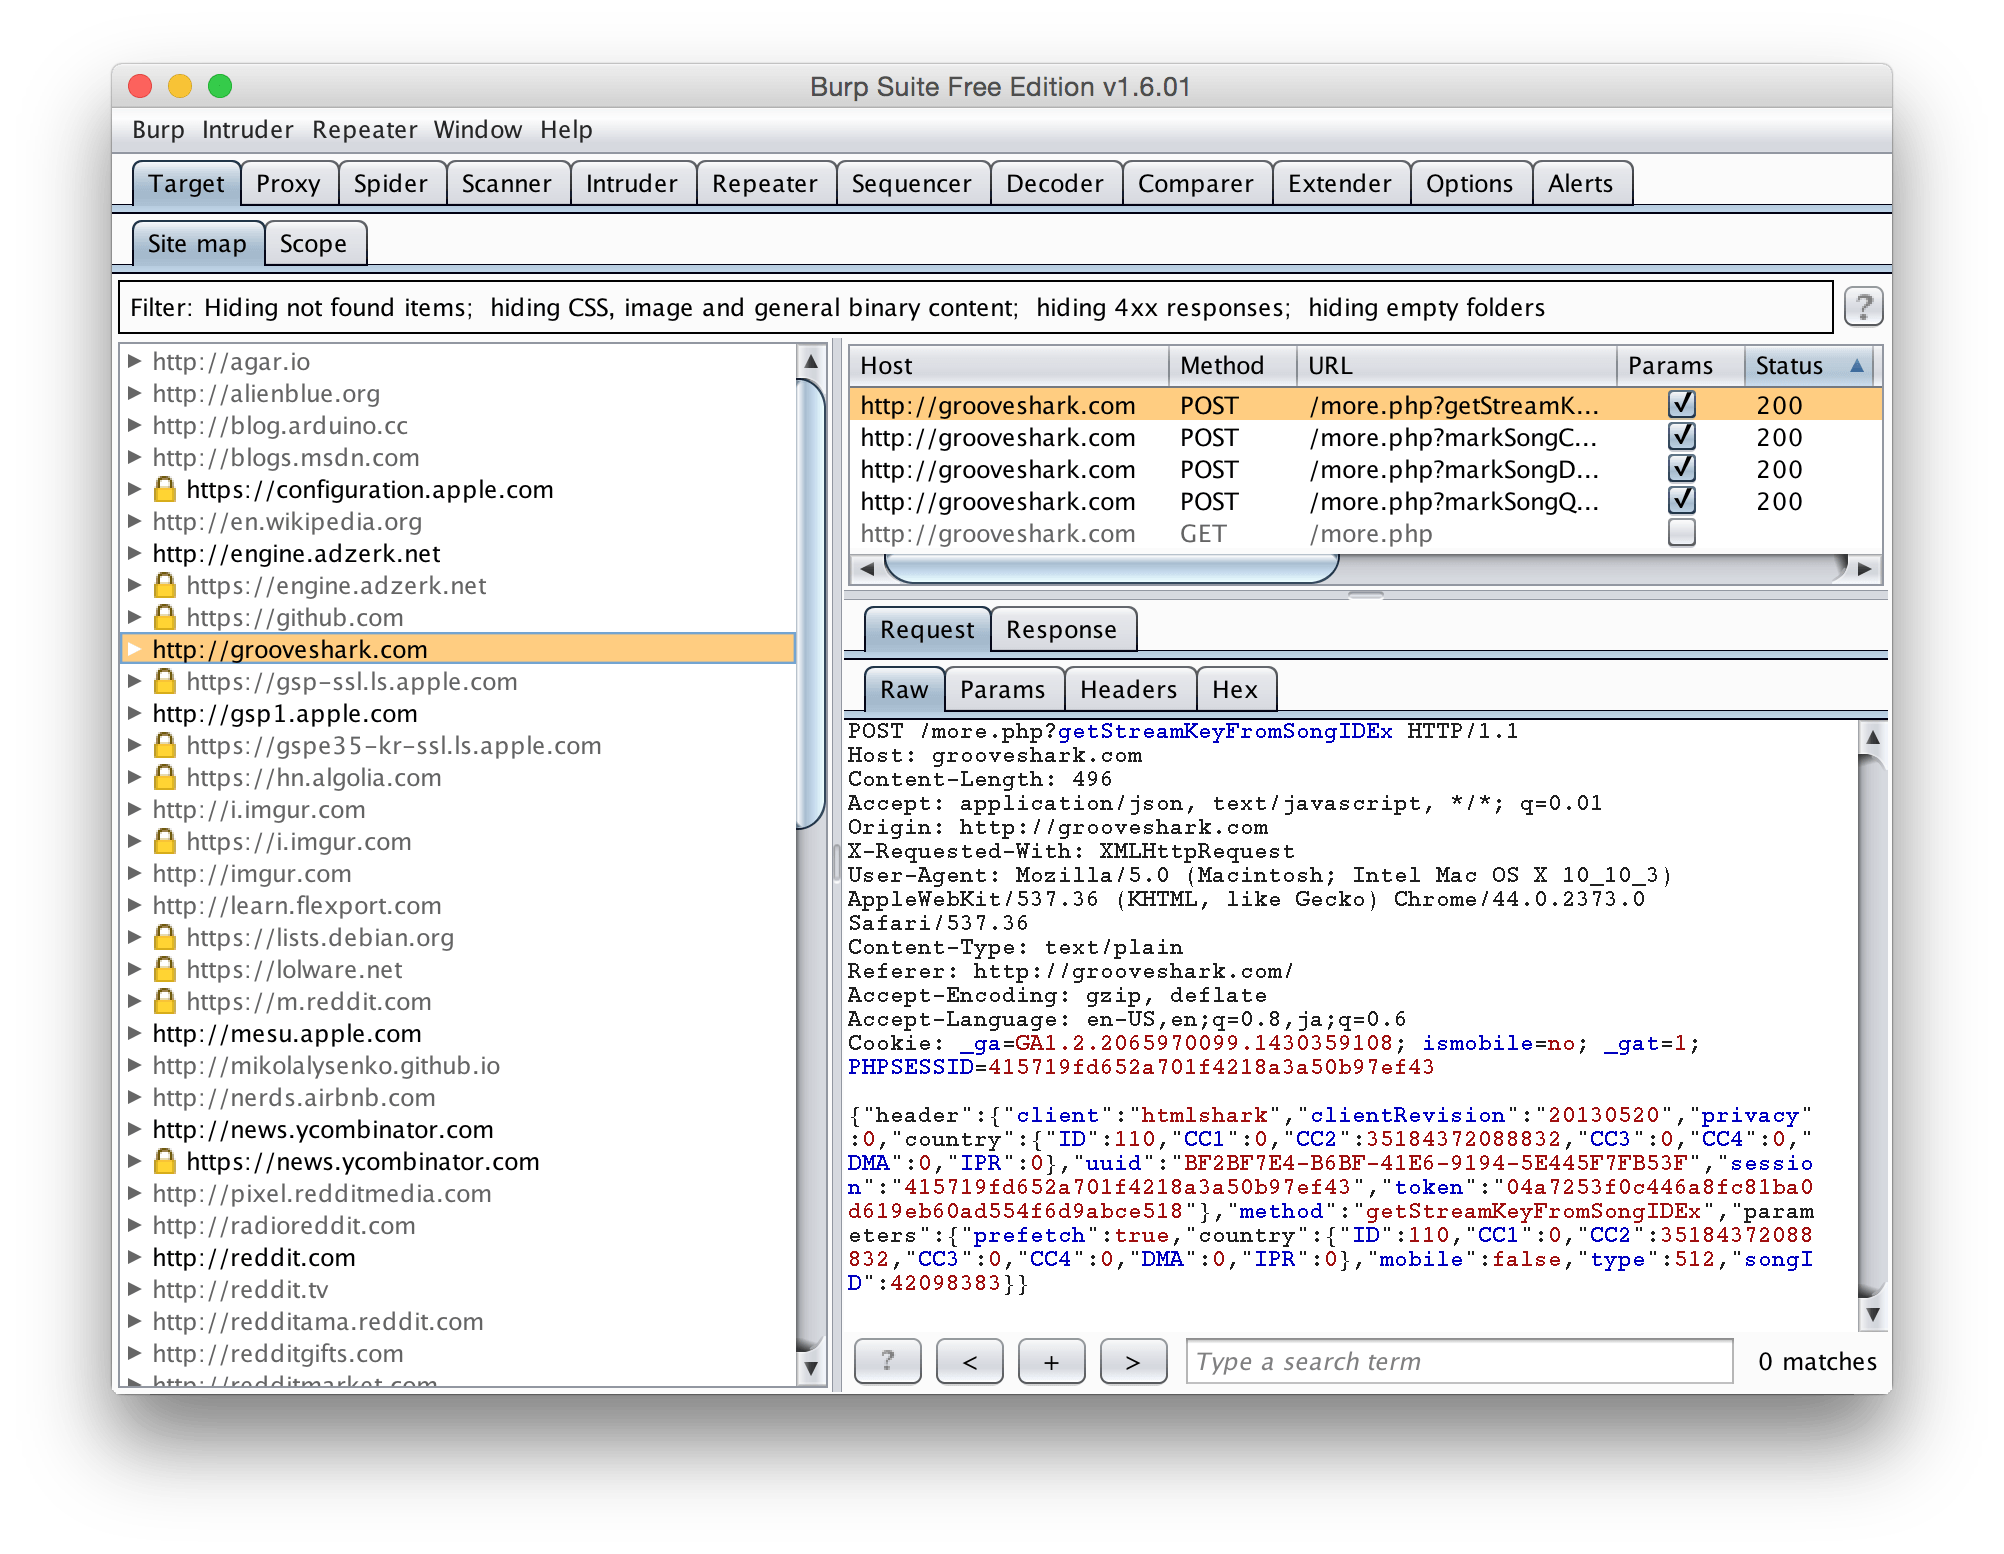The height and width of the screenshot is (1554, 2004).
Task: Toggle Params checkbox for GET /more.php row
Action: coord(1681,532)
